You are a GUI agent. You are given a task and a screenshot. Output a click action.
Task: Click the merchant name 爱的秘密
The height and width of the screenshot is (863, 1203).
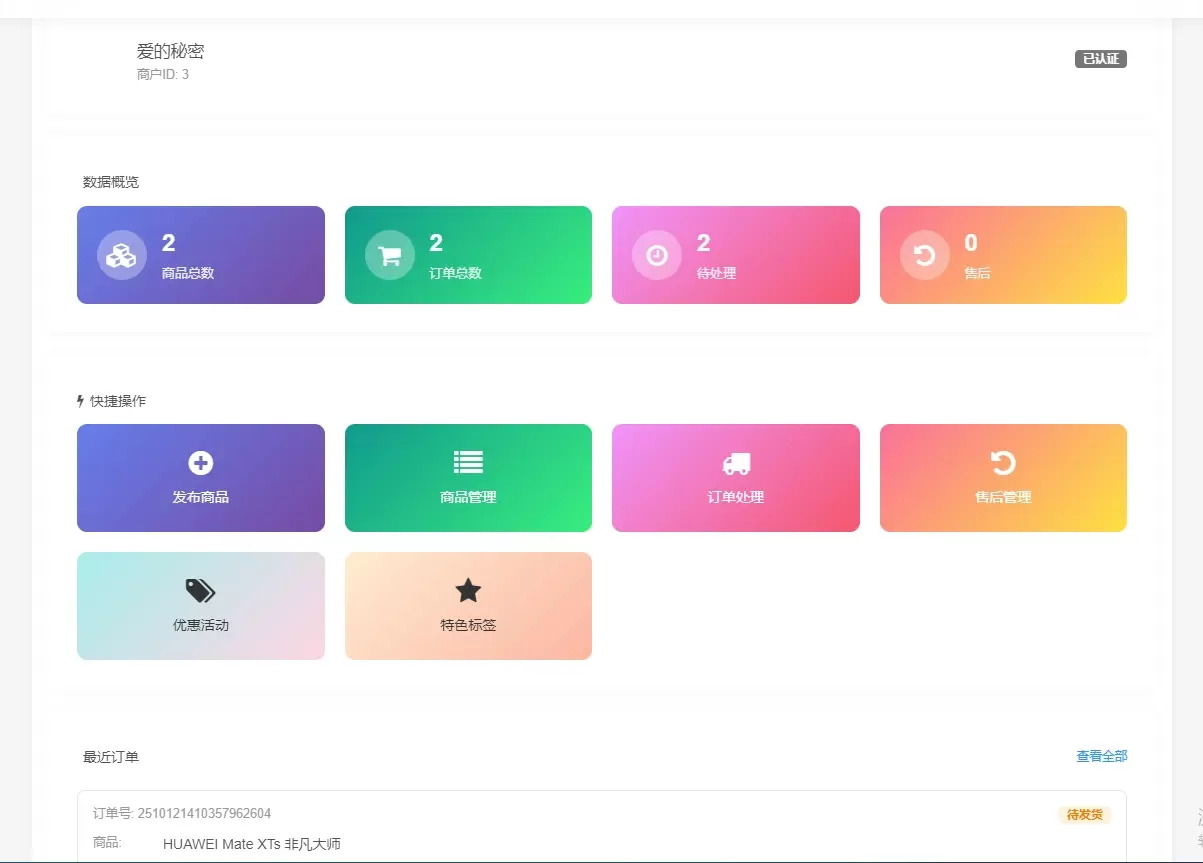point(171,51)
